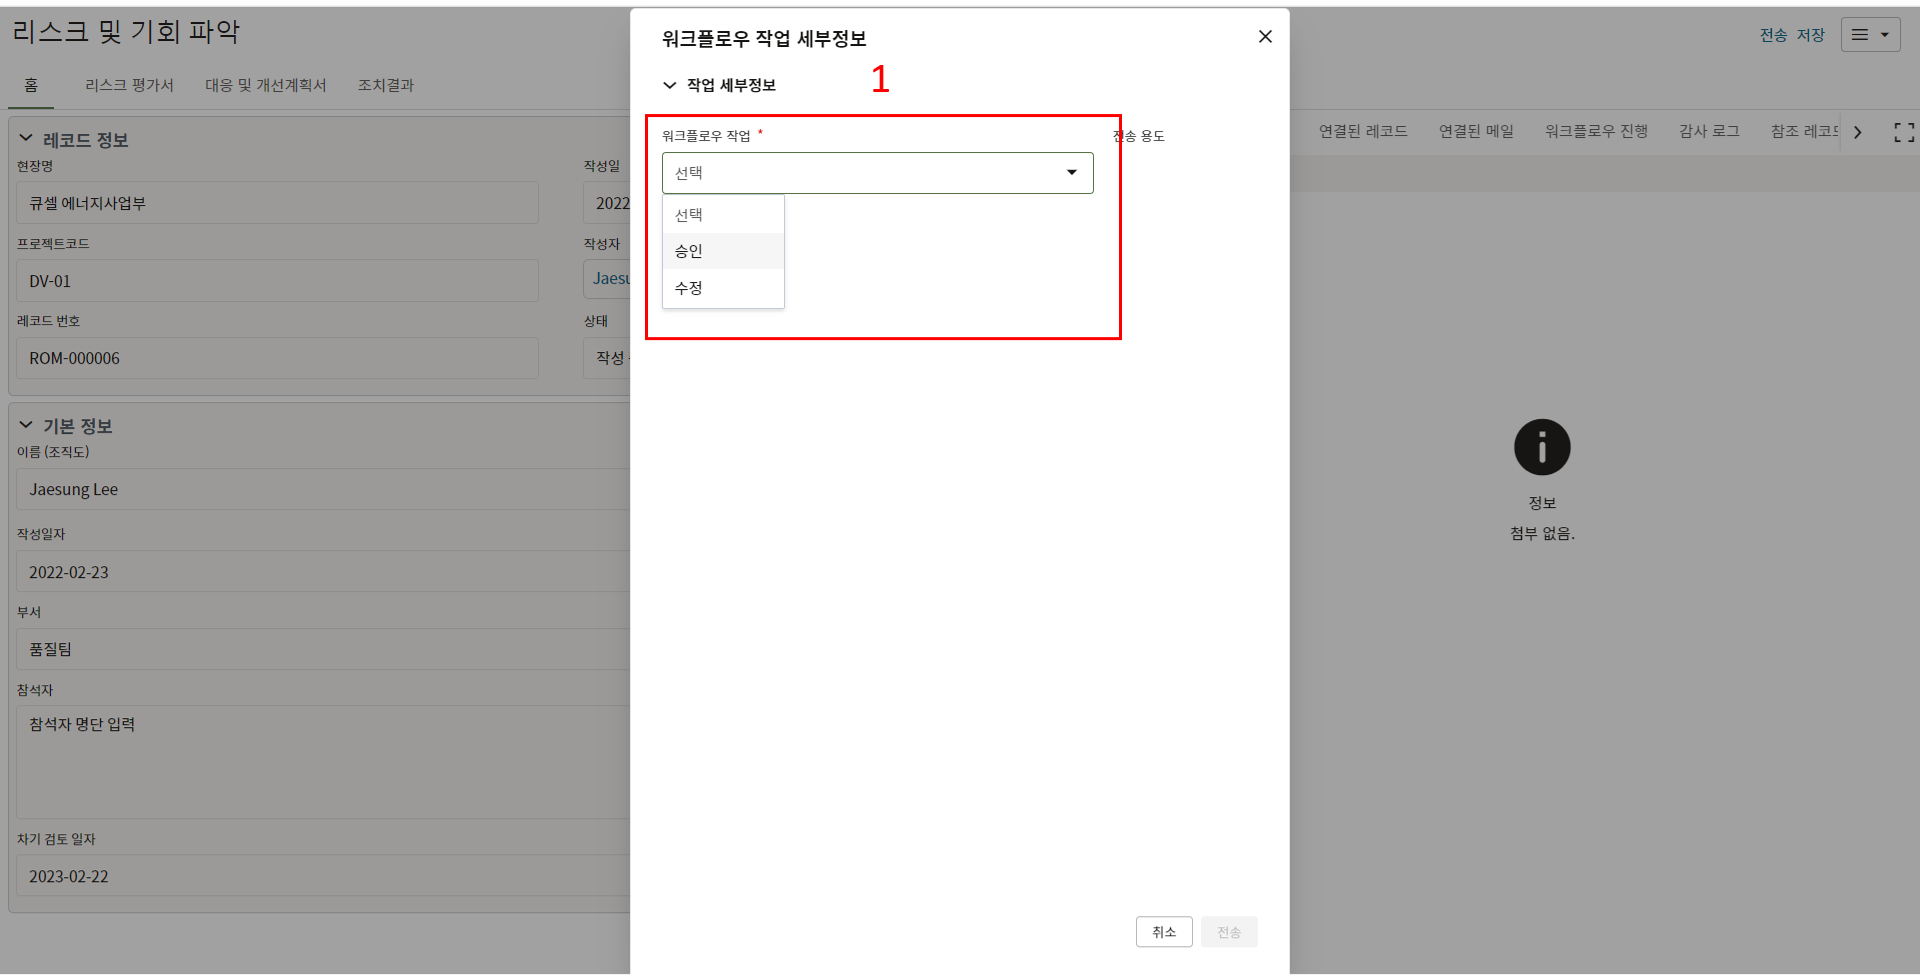Click the fullscreen expand icon
Image resolution: width=1920 pixels, height=980 pixels.
tap(1904, 132)
